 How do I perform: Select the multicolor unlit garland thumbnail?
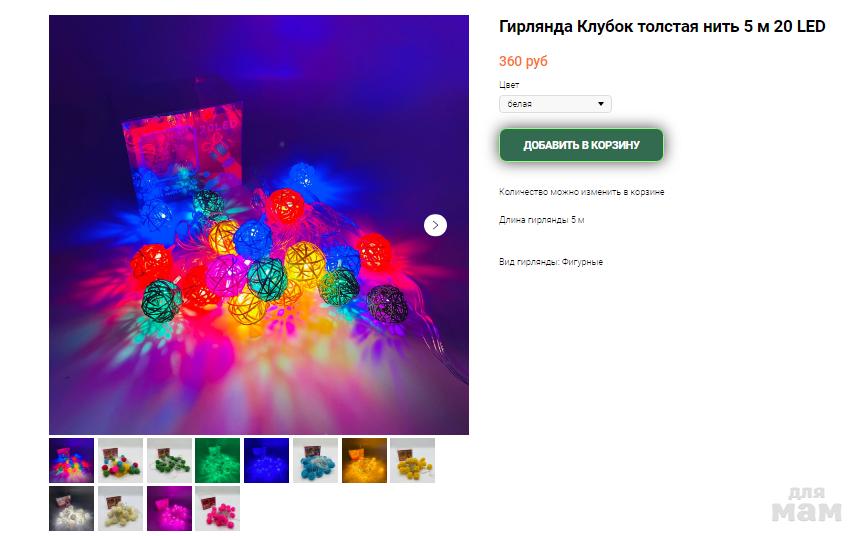coord(120,460)
